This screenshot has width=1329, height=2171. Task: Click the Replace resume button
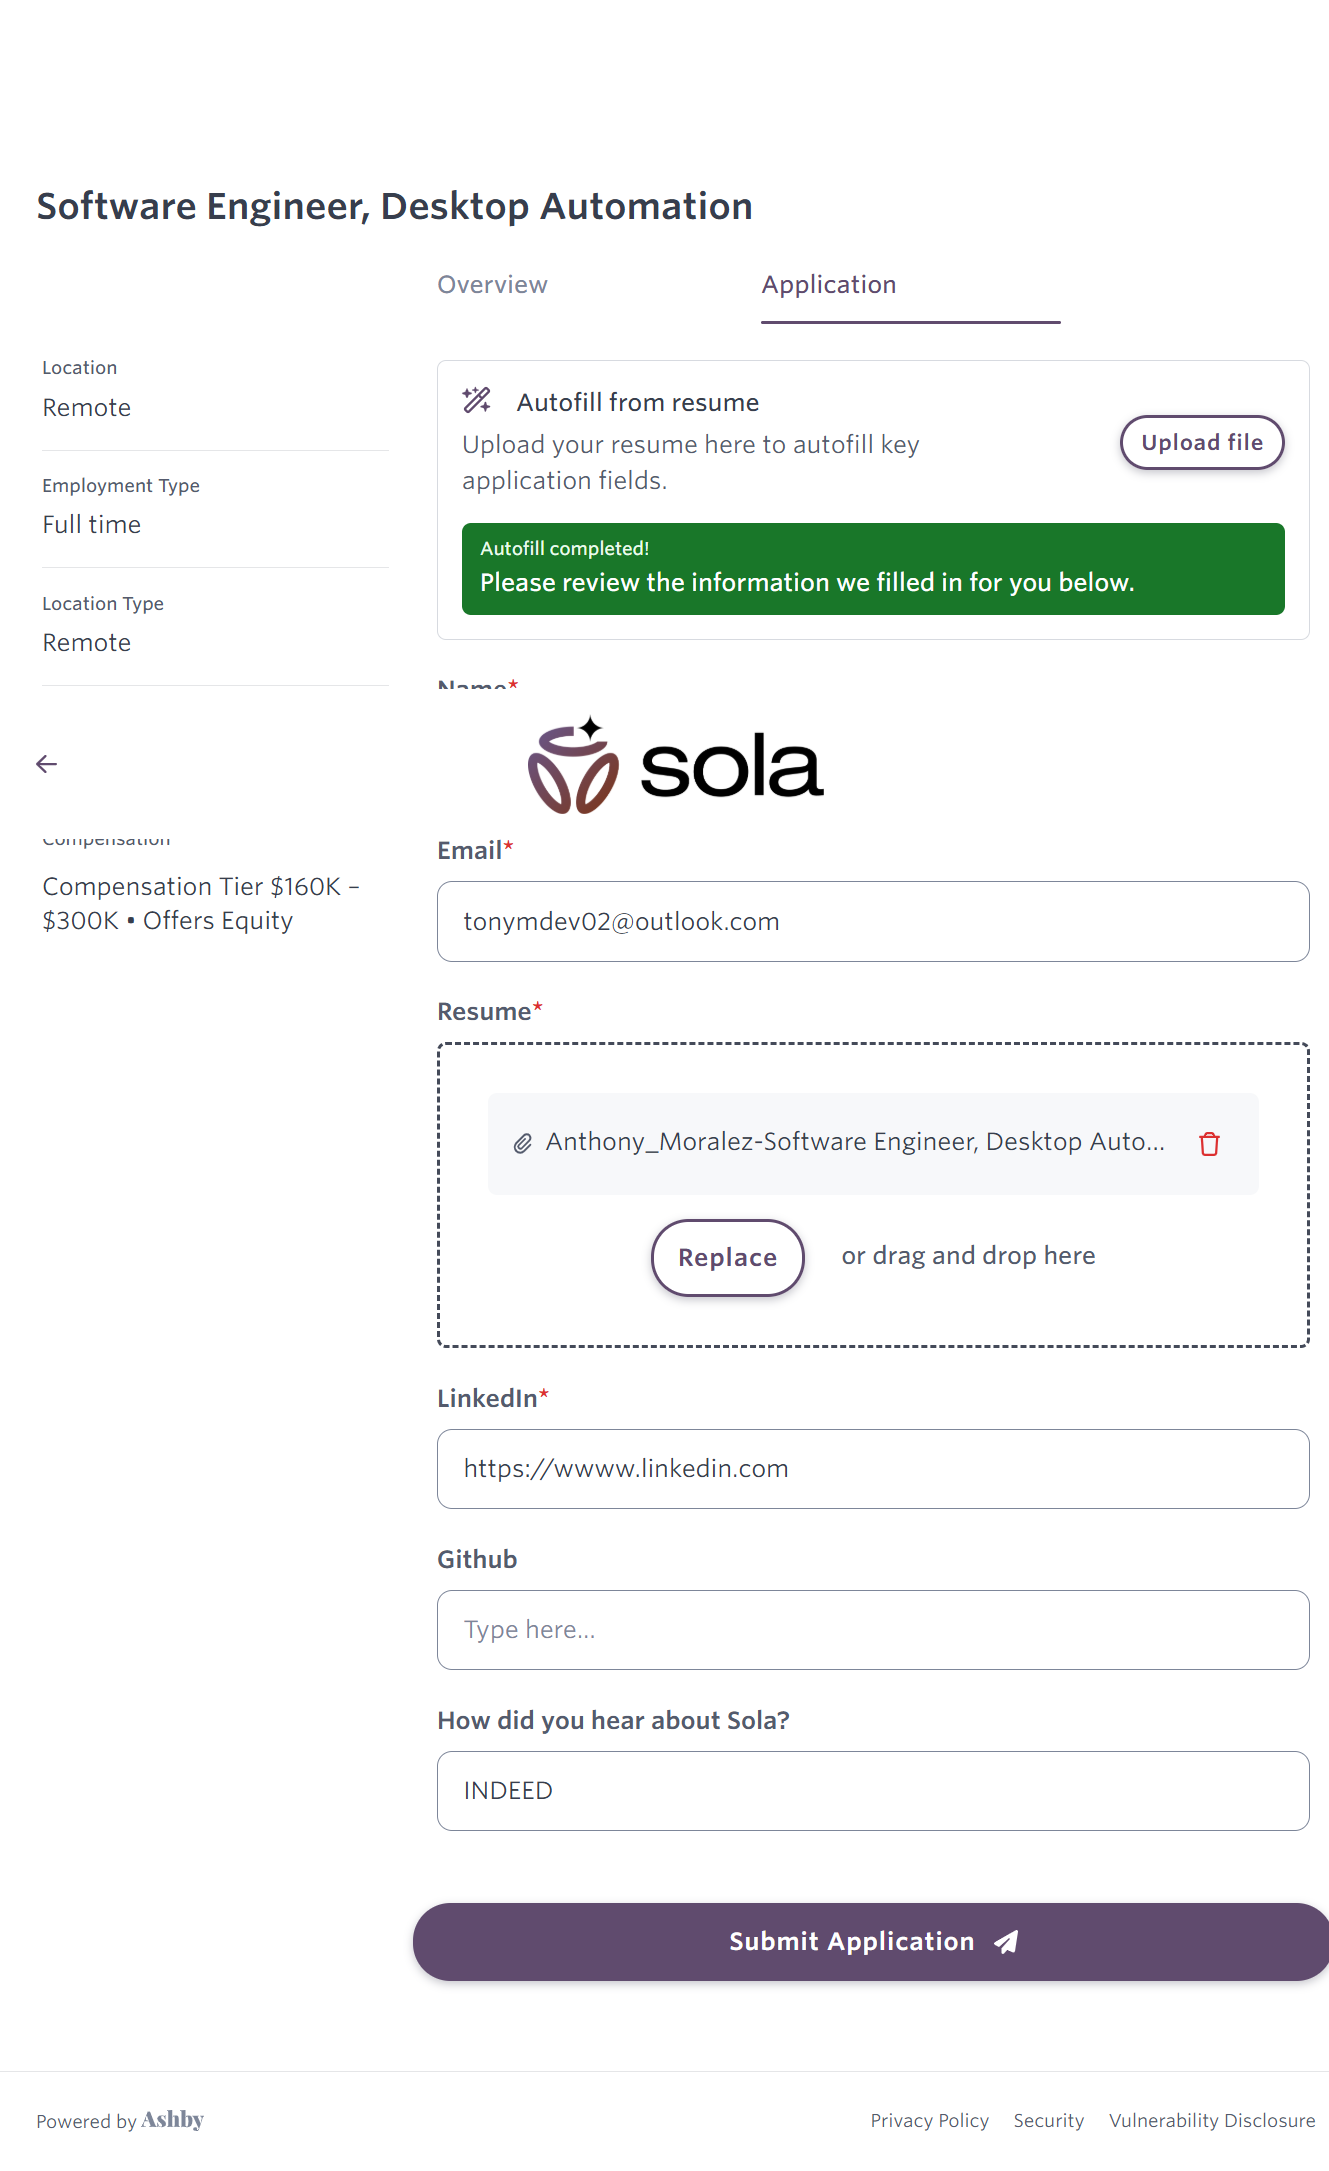(727, 1257)
